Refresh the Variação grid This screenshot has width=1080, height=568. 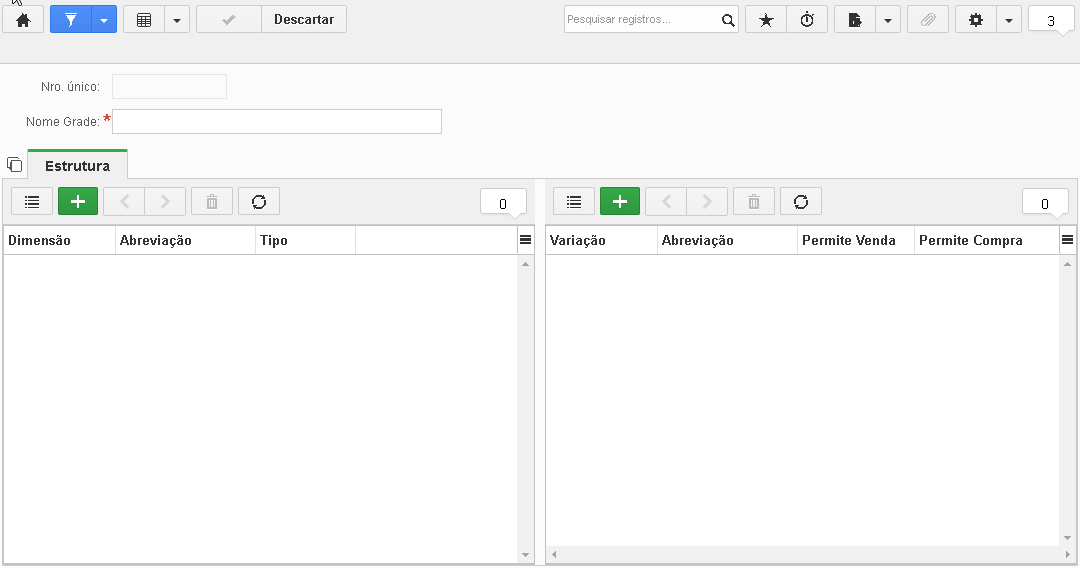(801, 202)
